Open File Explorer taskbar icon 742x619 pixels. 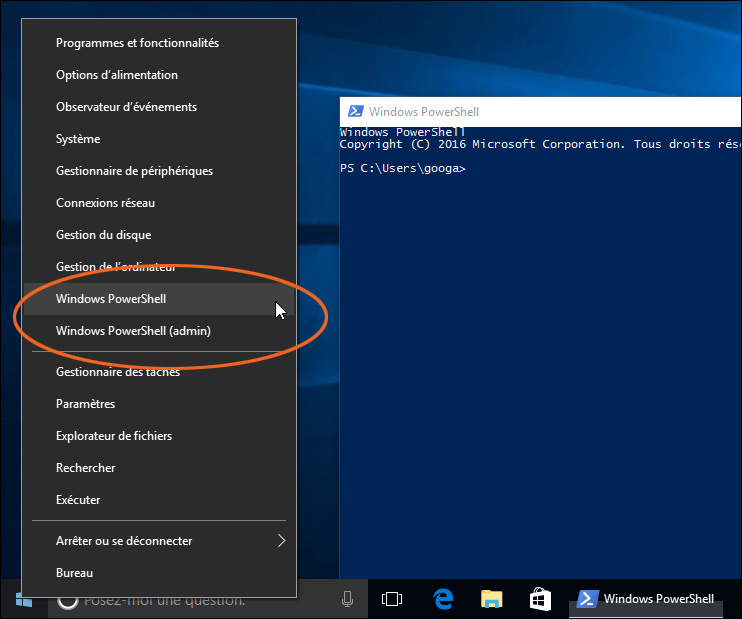click(492, 599)
